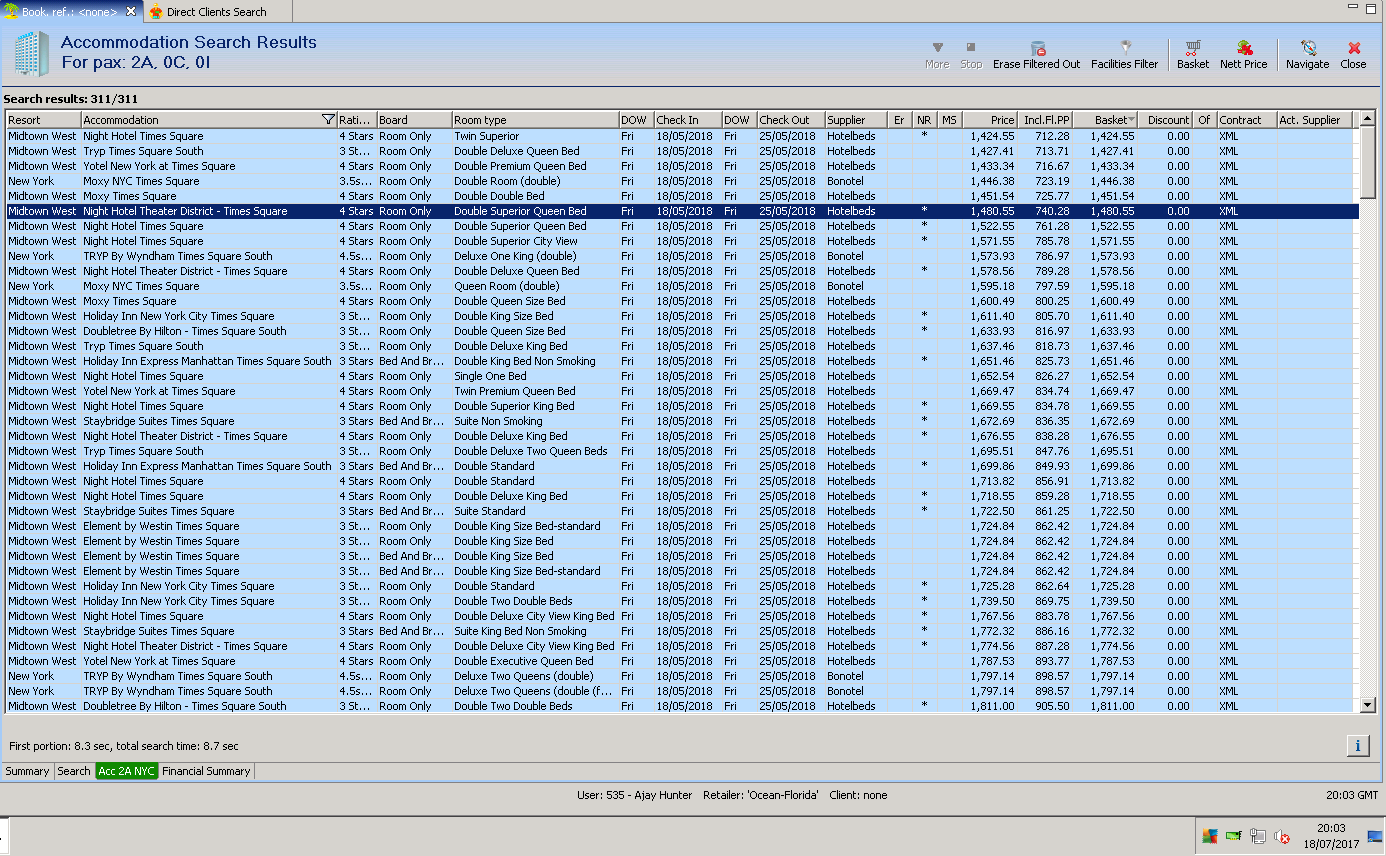Click the Incl.Fl.PP column header
This screenshot has width=1386, height=856.
point(1046,120)
